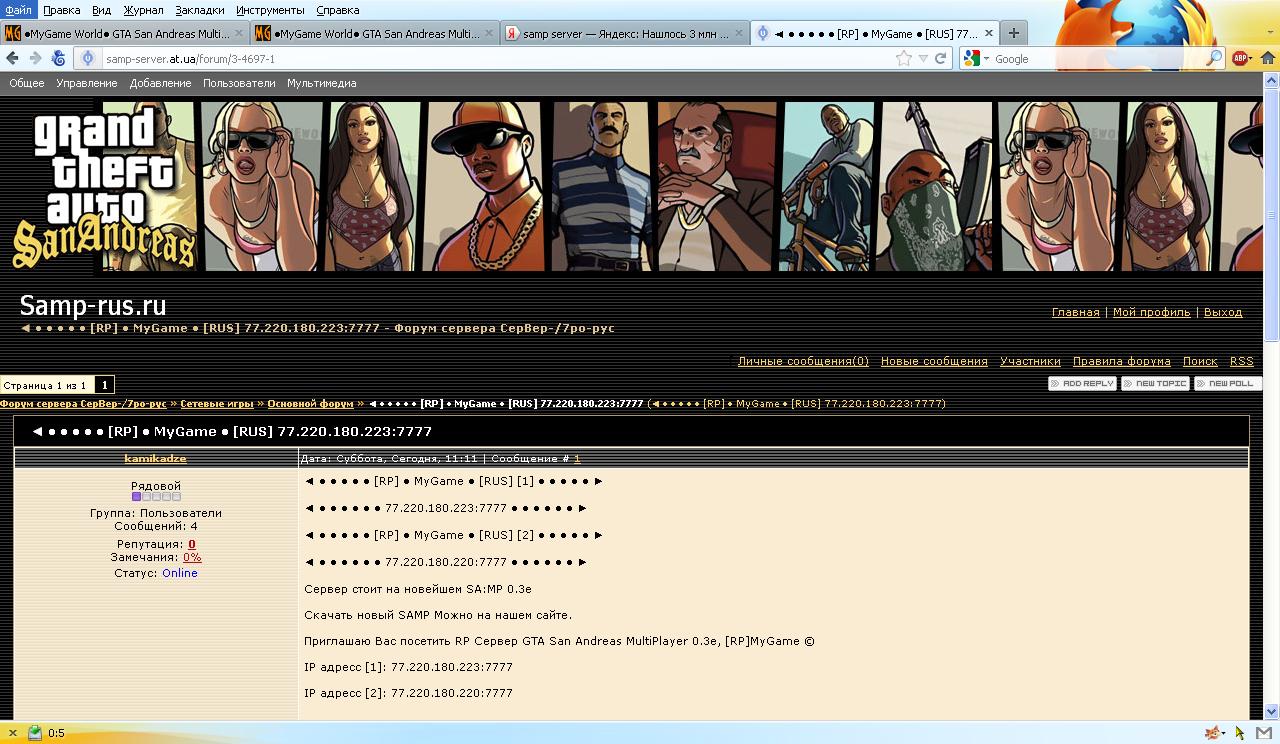The width and height of the screenshot is (1280, 744).
Task: Click the reputation value 0 link
Action: [192, 544]
